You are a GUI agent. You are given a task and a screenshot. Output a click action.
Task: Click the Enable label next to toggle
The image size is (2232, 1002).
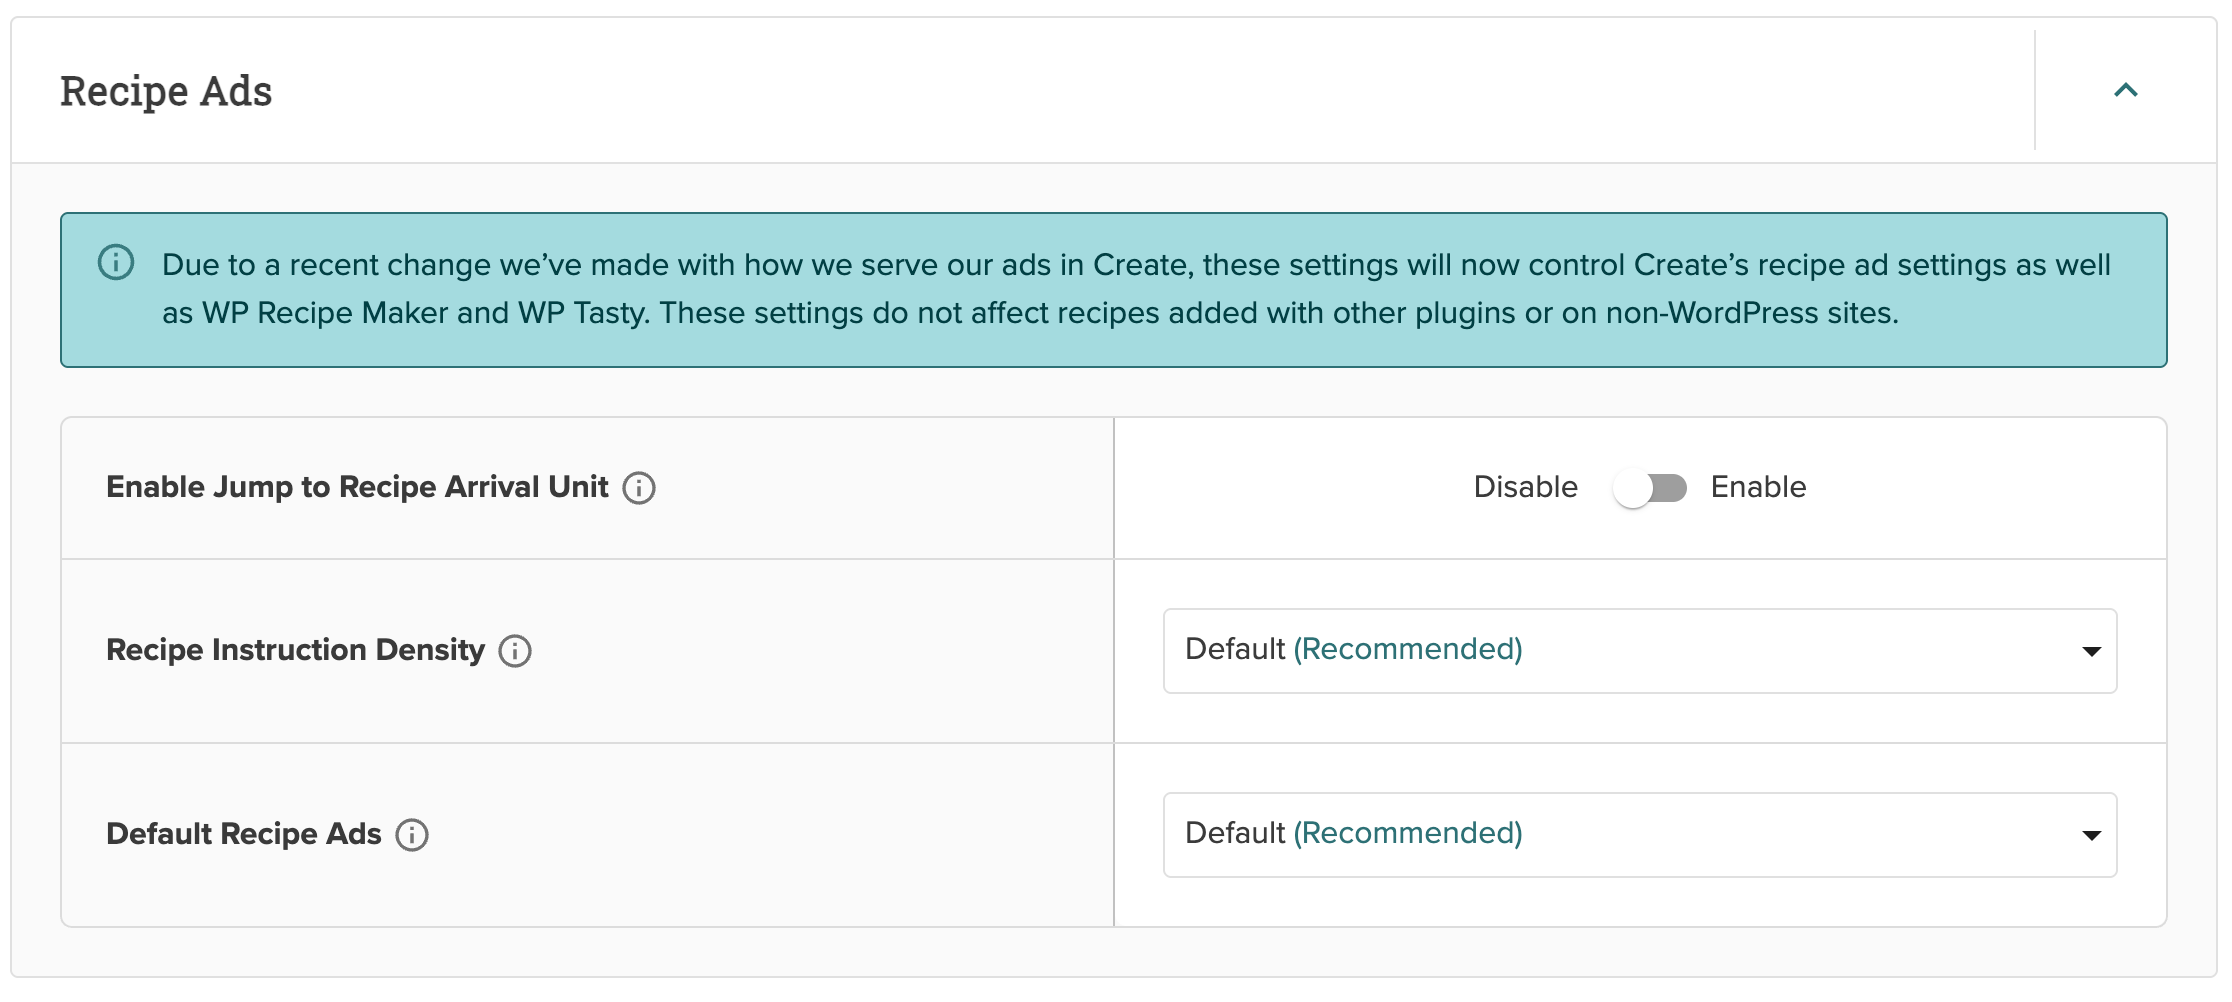point(1758,487)
